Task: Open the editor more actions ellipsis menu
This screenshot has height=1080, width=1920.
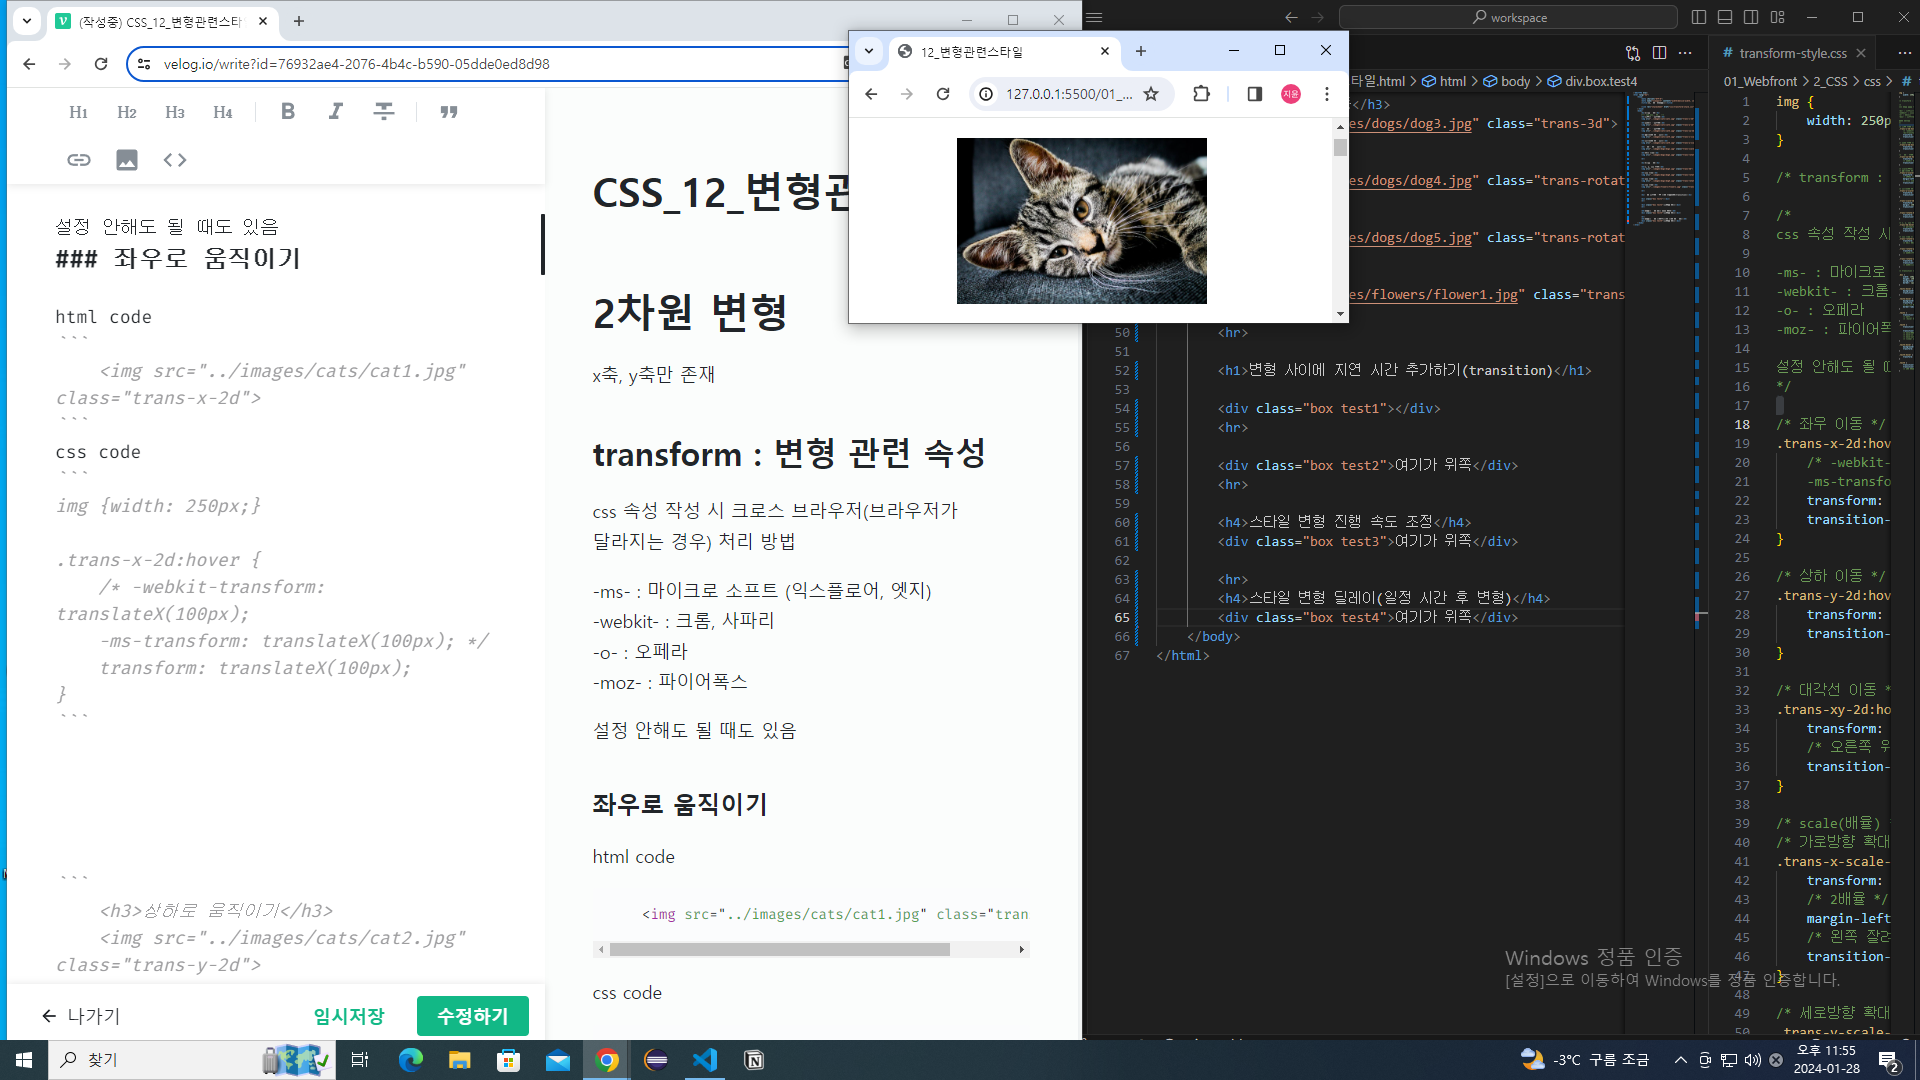Action: tap(1903, 53)
